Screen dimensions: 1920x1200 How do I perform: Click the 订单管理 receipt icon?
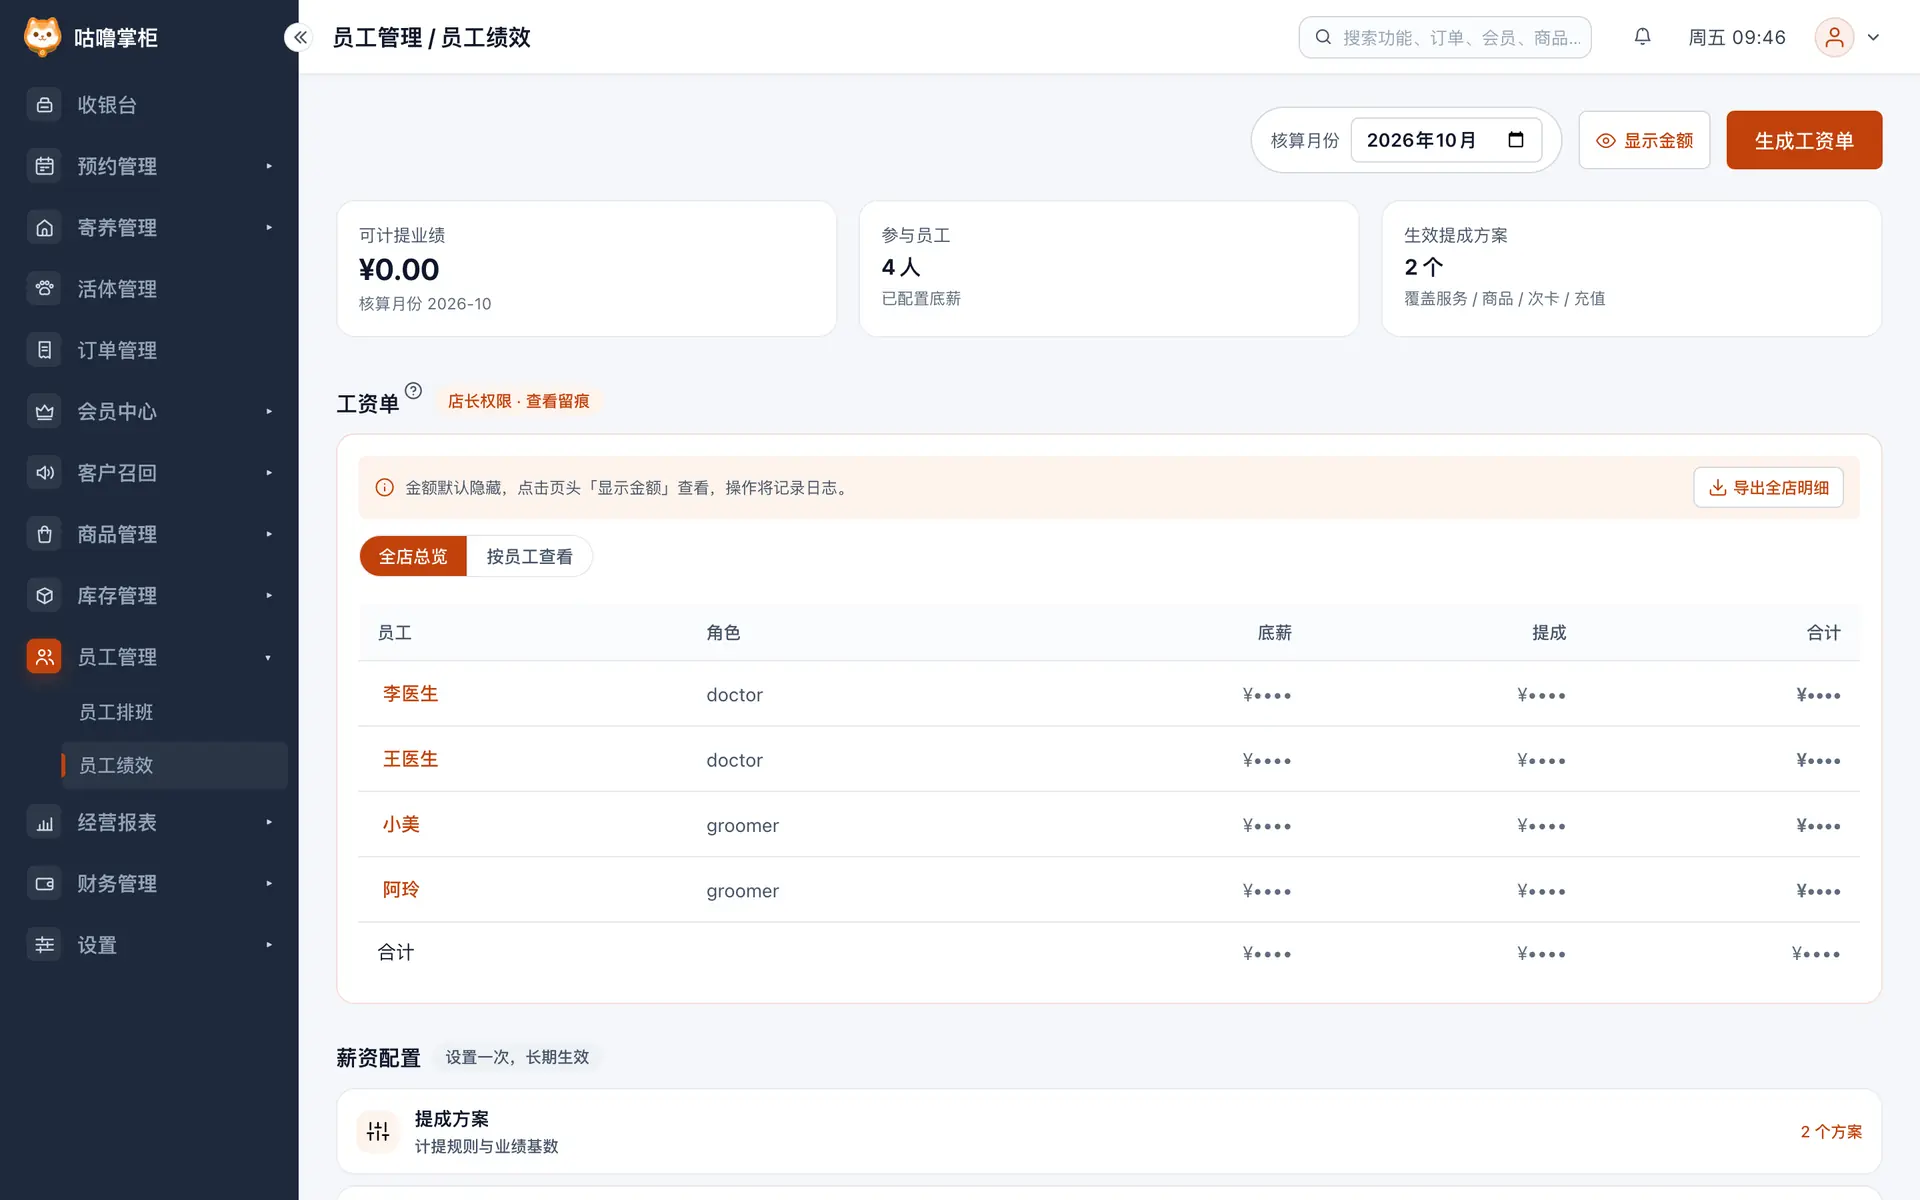click(44, 350)
